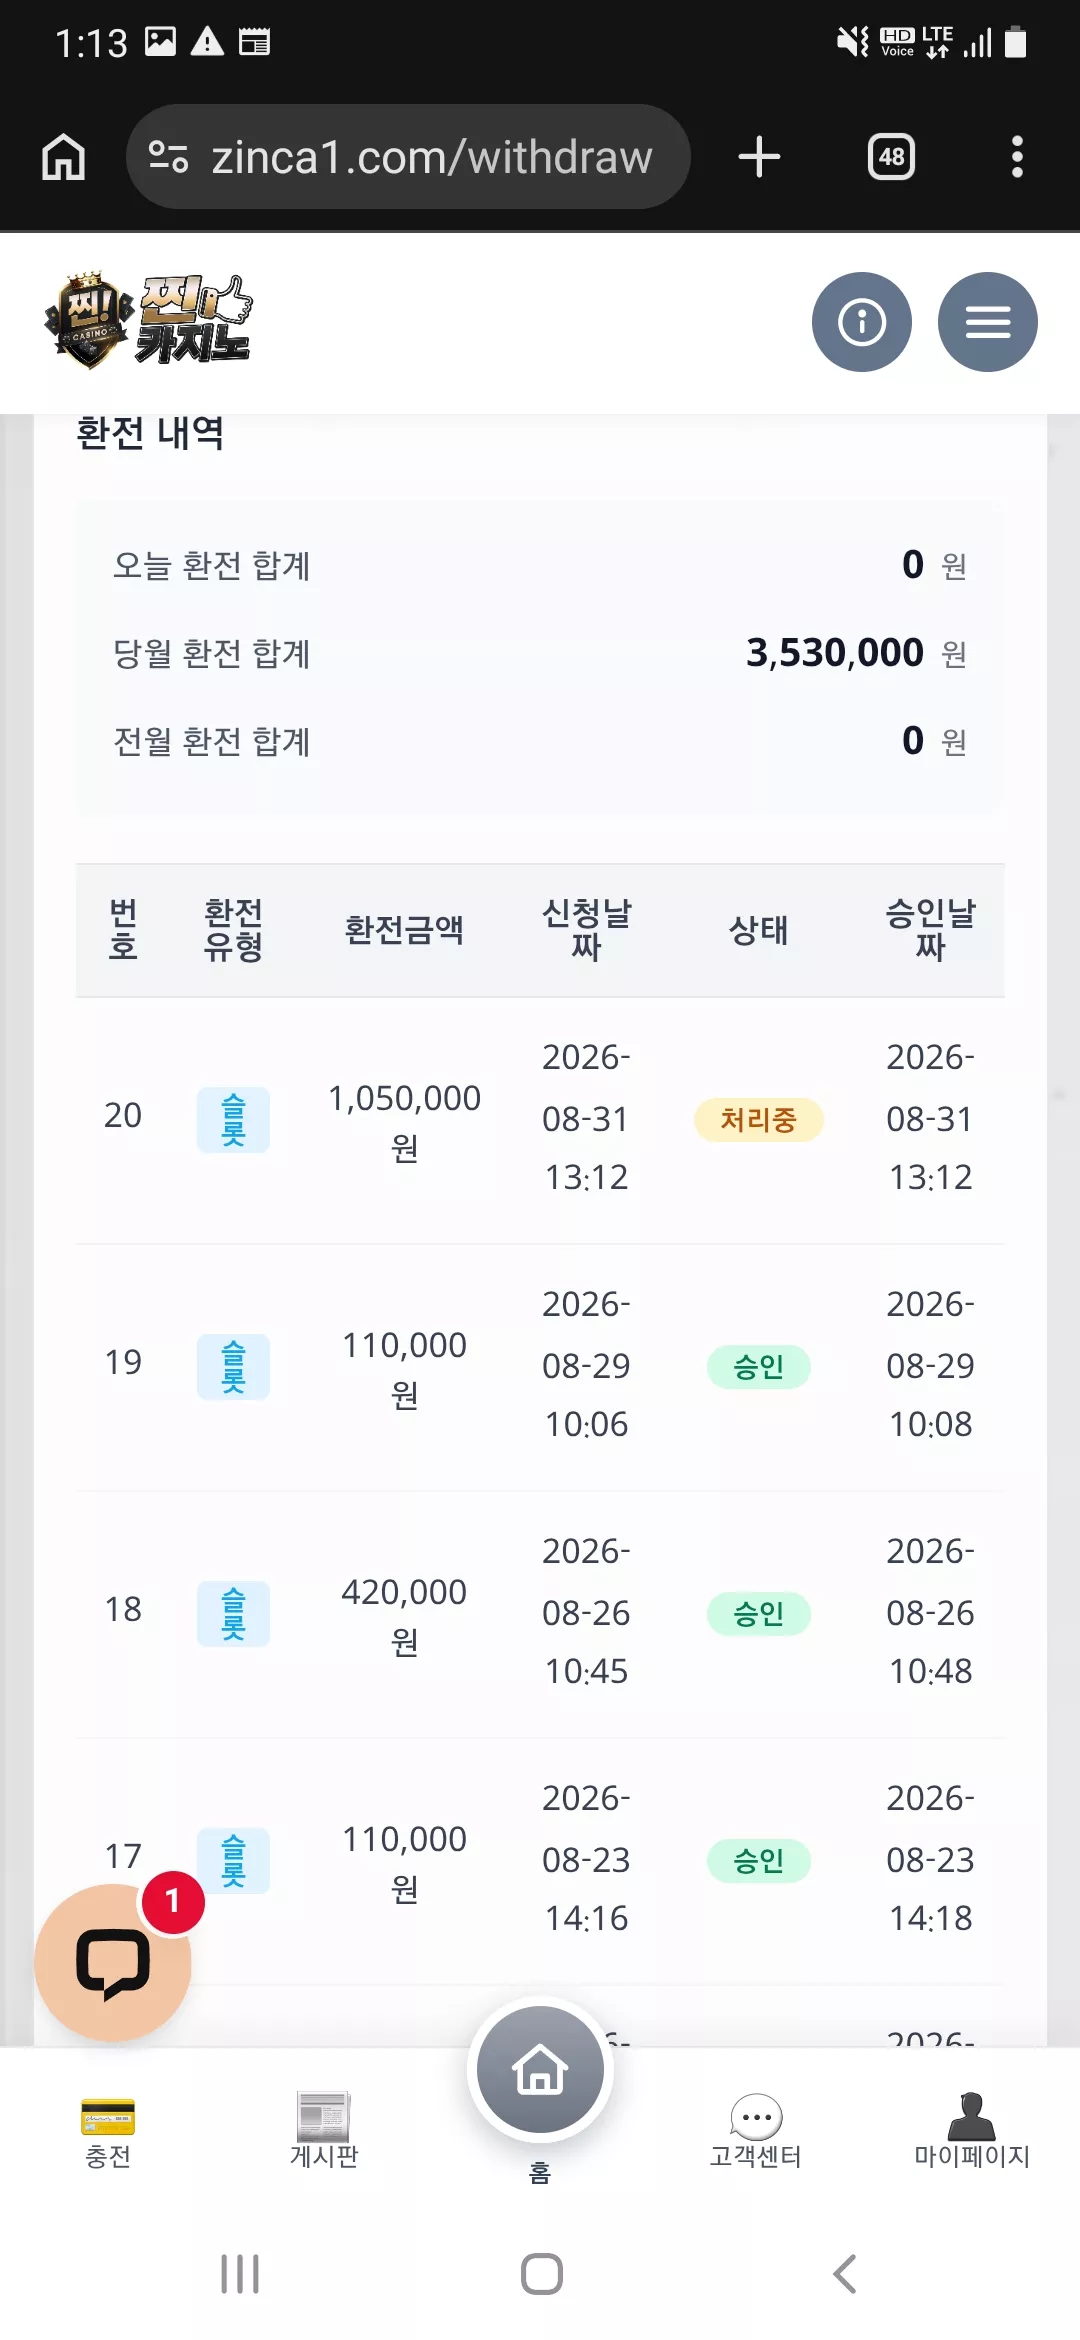The width and height of the screenshot is (1080, 2340).
Task: Expand the hamburger menu button
Action: pyautogui.click(x=988, y=322)
